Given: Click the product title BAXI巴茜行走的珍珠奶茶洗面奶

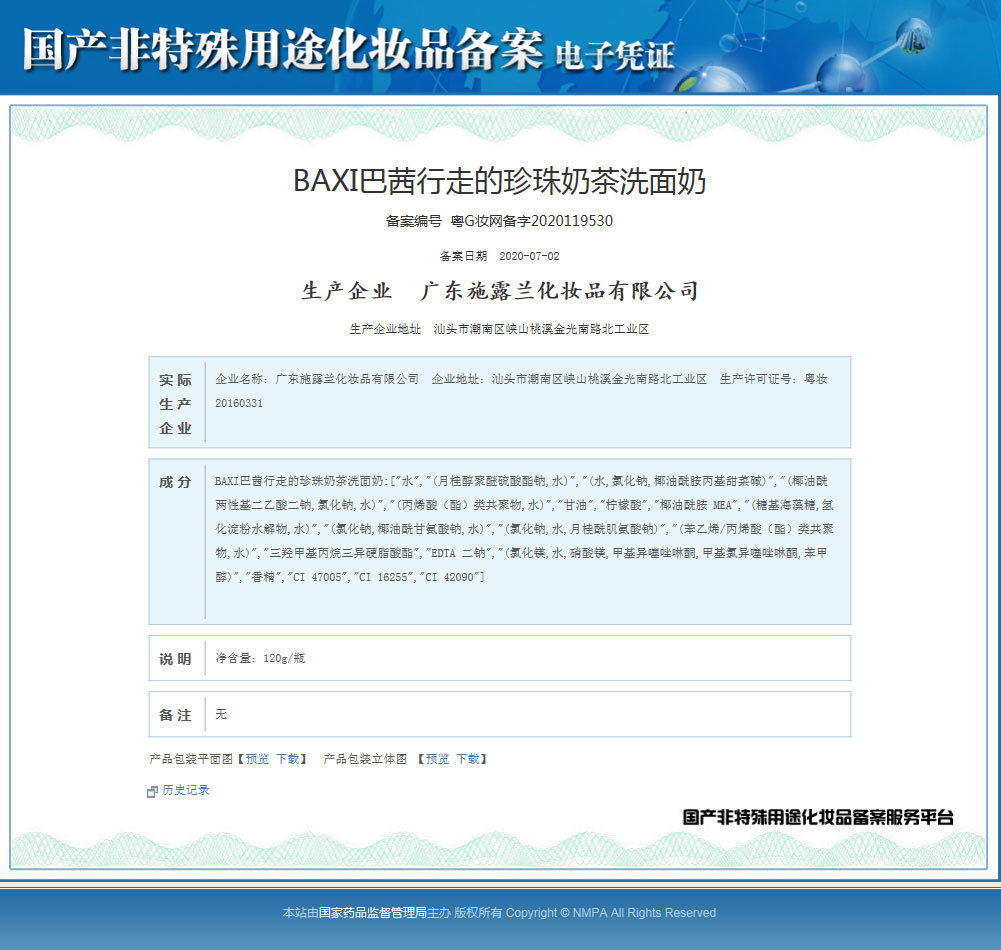Looking at the screenshot, I should point(500,181).
